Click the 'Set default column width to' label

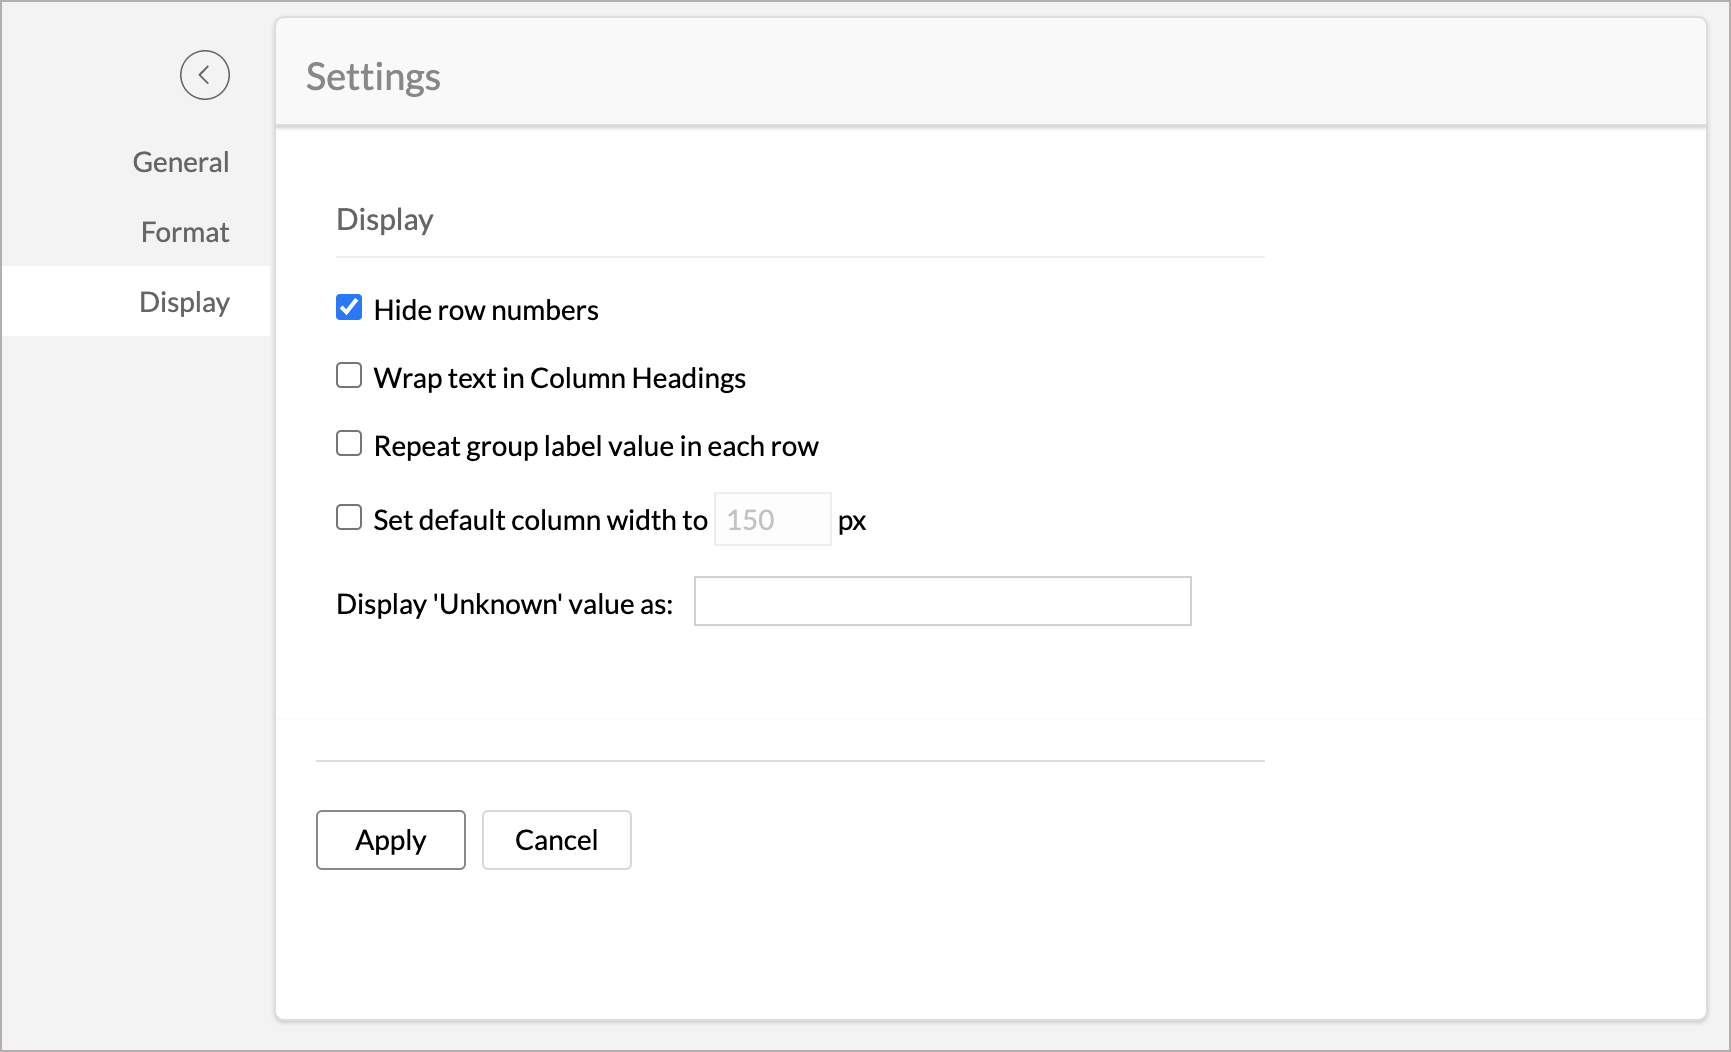click(540, 520)
